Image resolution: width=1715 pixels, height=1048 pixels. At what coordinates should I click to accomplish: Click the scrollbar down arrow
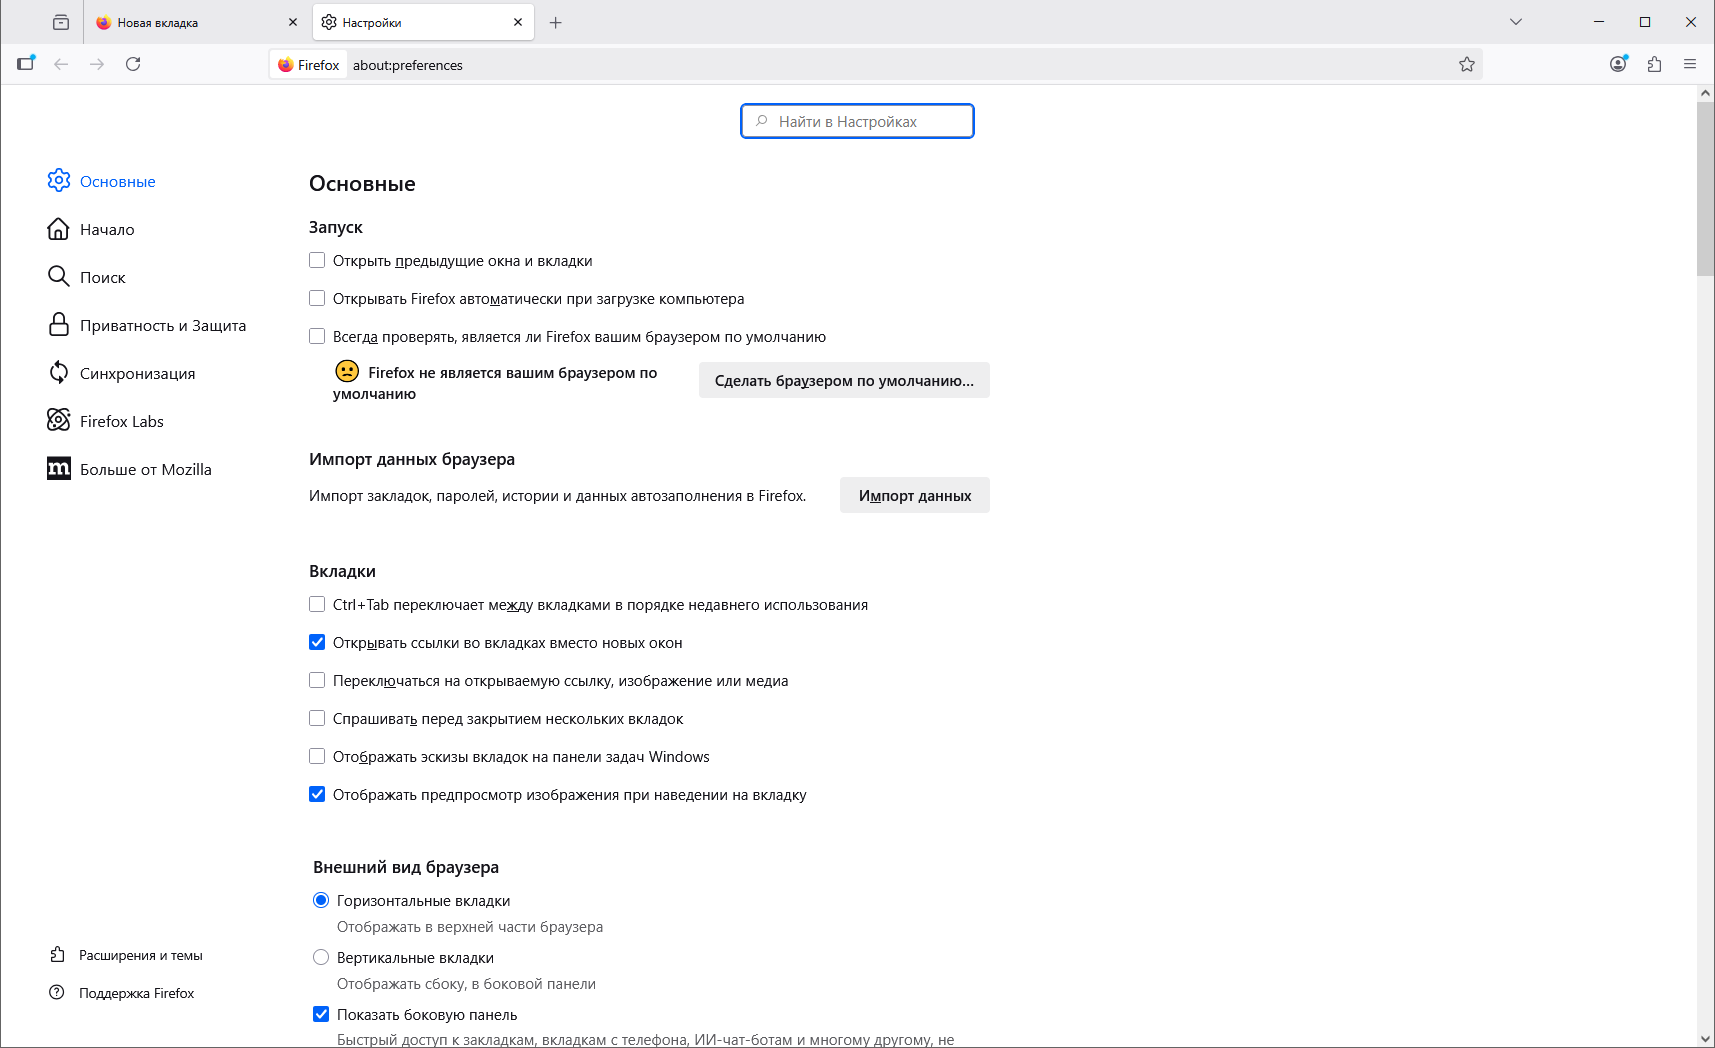pos(1705,1039)
